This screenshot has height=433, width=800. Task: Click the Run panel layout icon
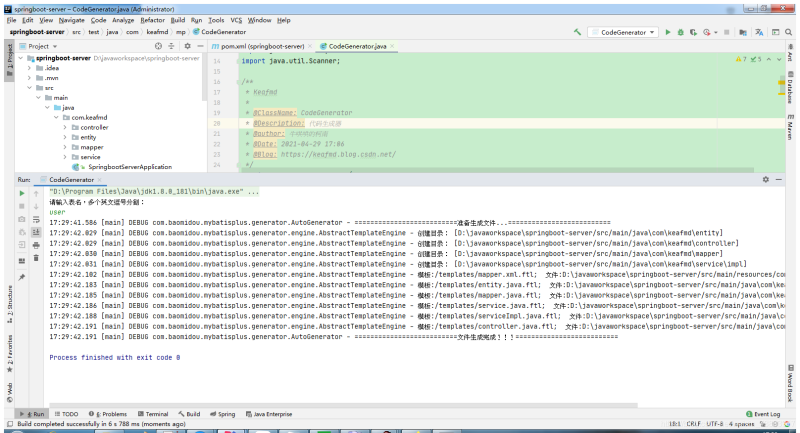(21, 261)
